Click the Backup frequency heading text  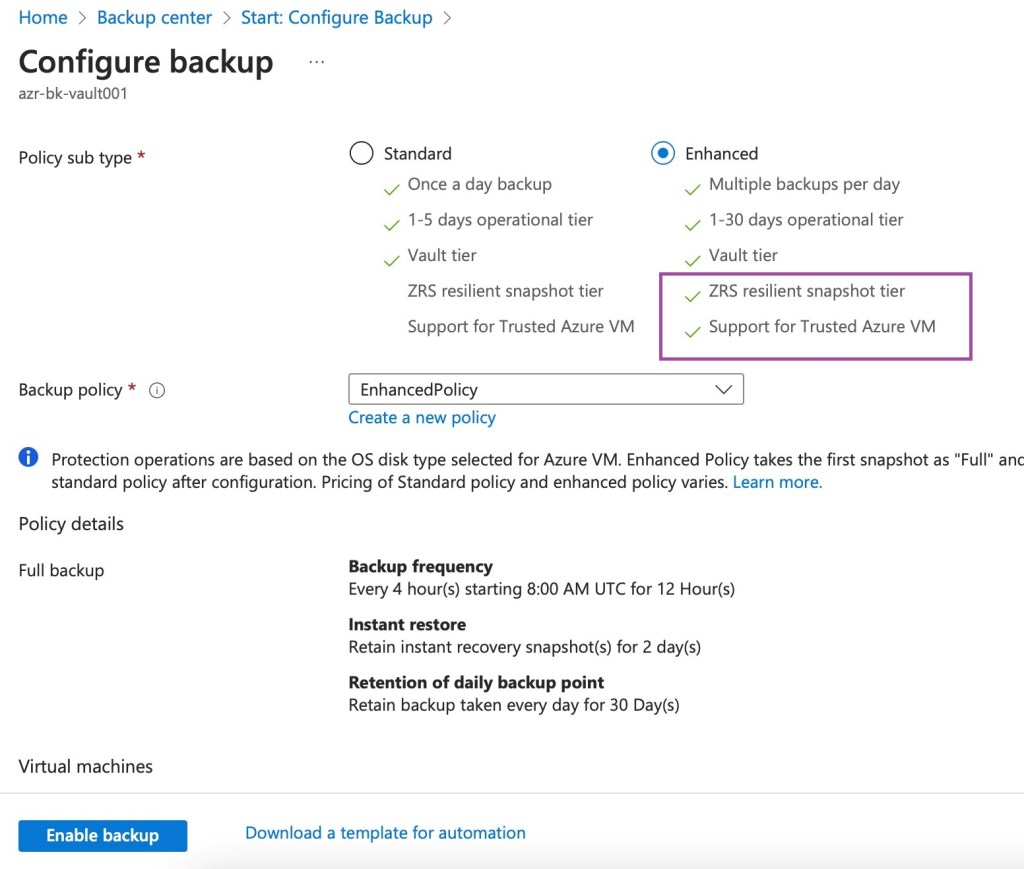click(420, 567)
